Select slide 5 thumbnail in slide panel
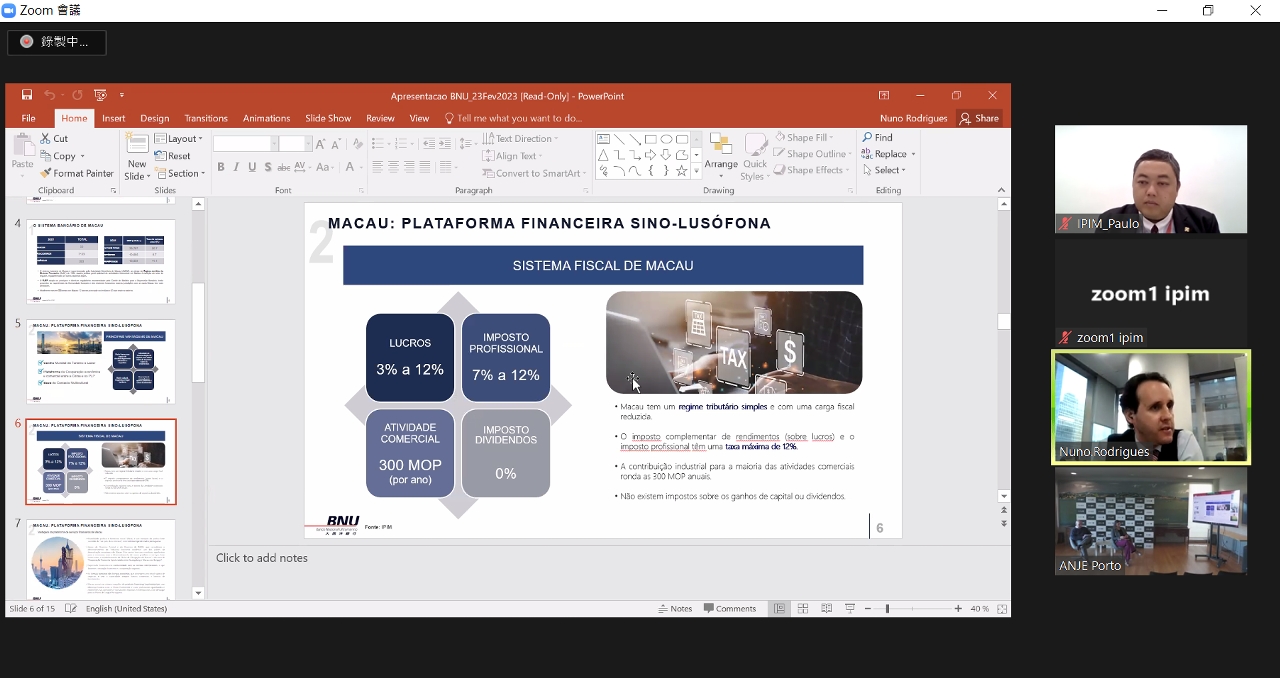 [101, 360]
